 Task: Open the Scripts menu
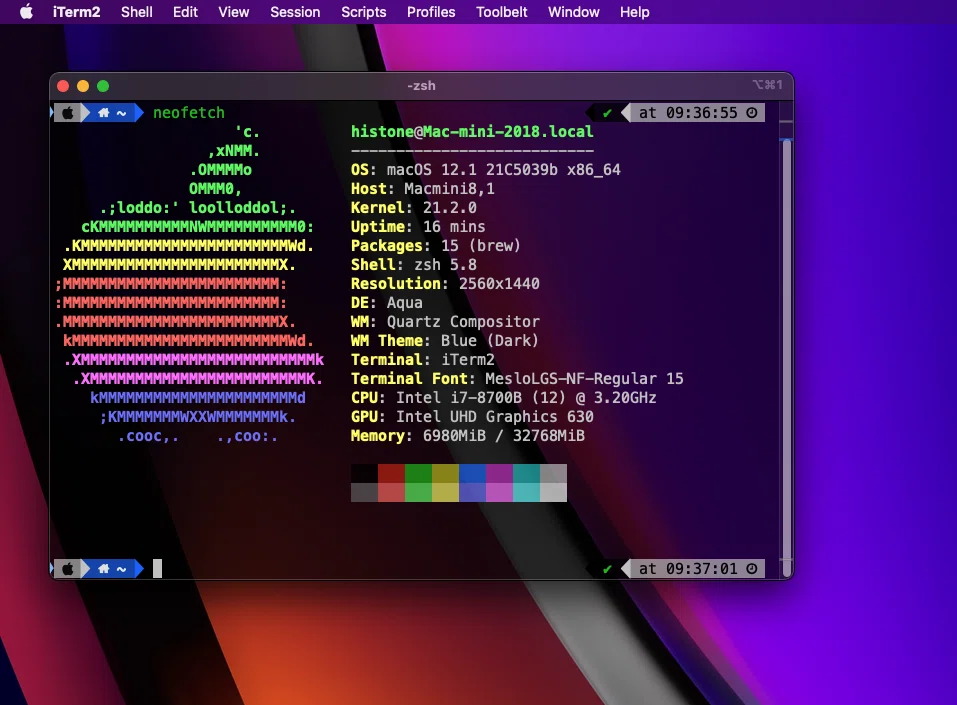[x=364, y=12]
